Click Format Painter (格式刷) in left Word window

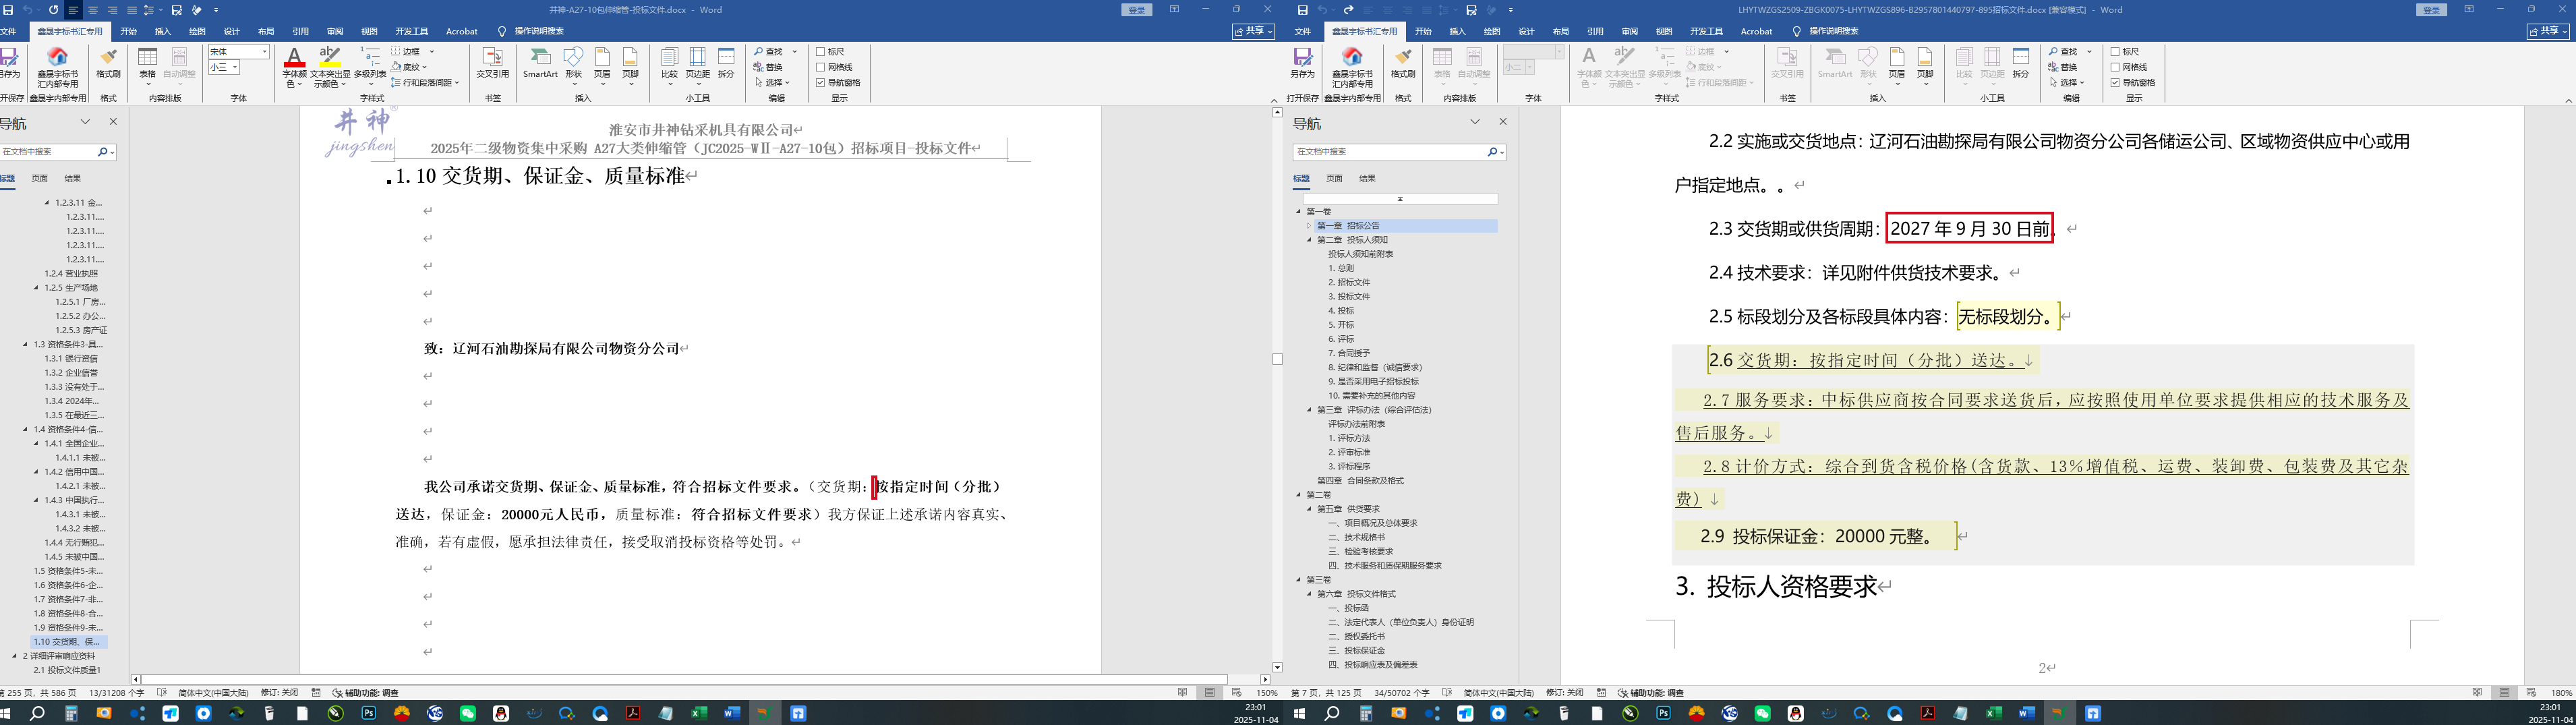(x=108, y=62)
